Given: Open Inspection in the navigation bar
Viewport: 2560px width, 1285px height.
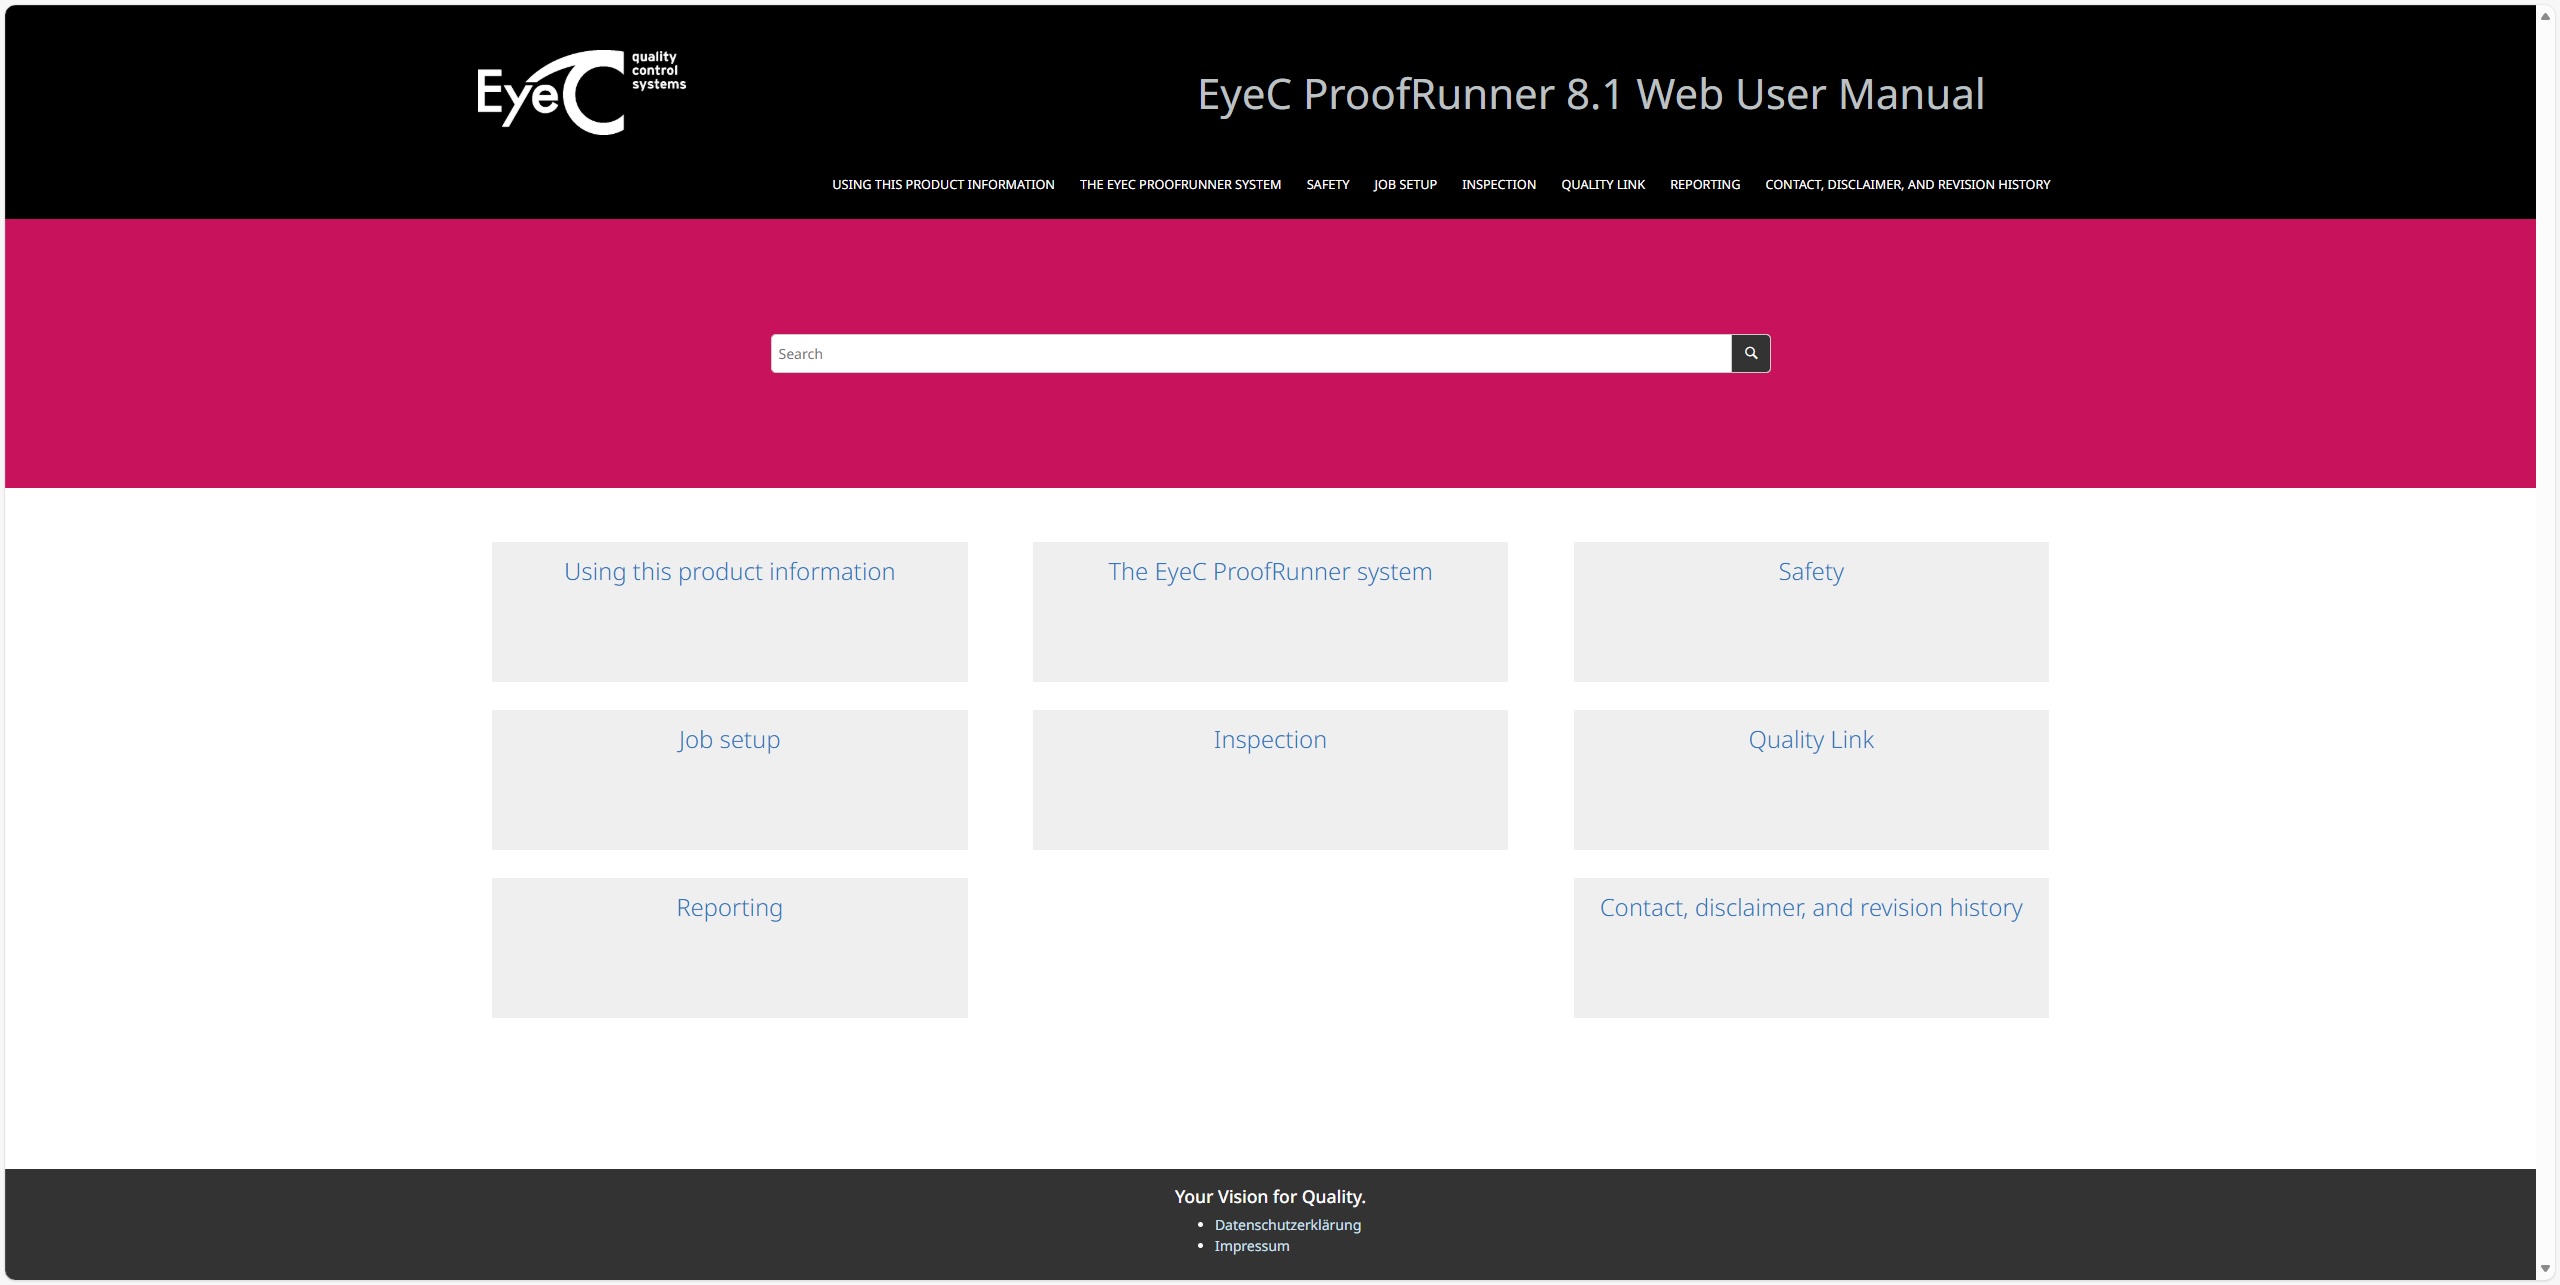Looking at the screenshot, I should click(x=1498, y=185).
